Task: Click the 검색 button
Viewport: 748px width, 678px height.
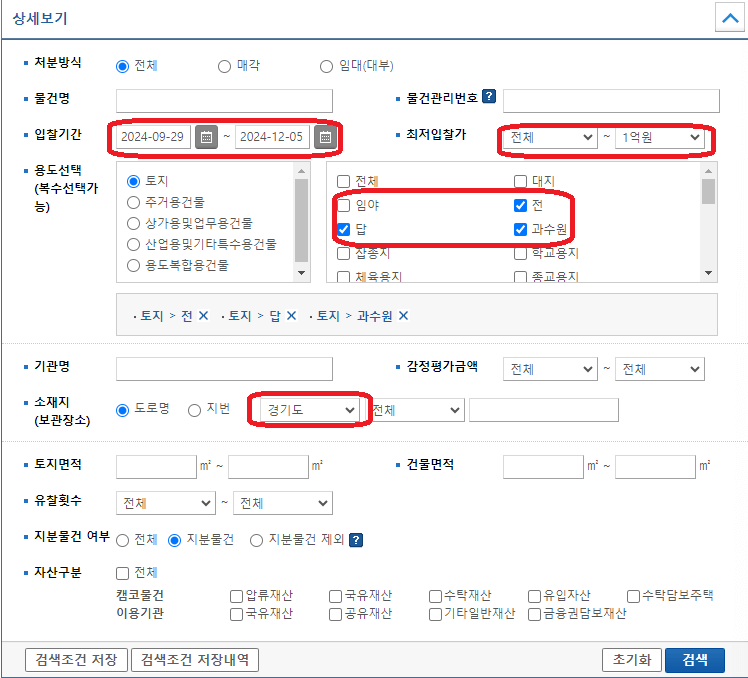Action: (695, 660)
